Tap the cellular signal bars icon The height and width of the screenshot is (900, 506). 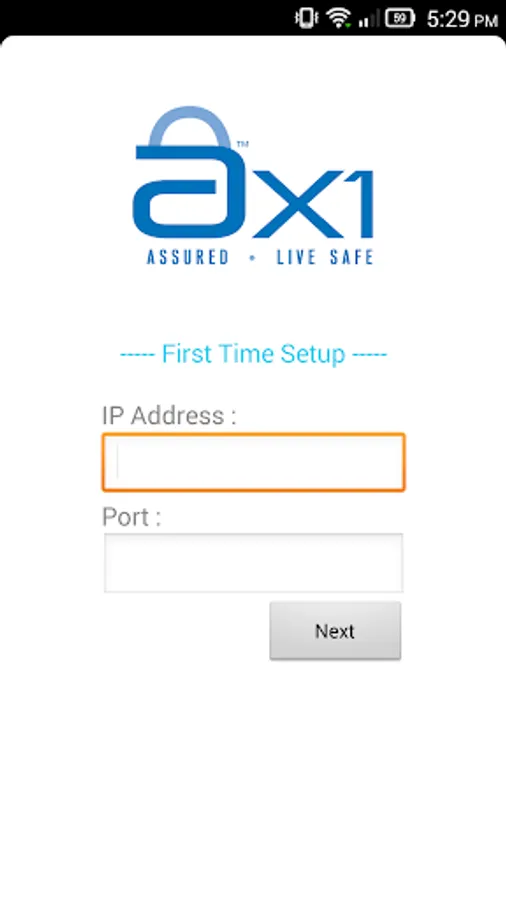pyautogui.click(x=369, y=19)
